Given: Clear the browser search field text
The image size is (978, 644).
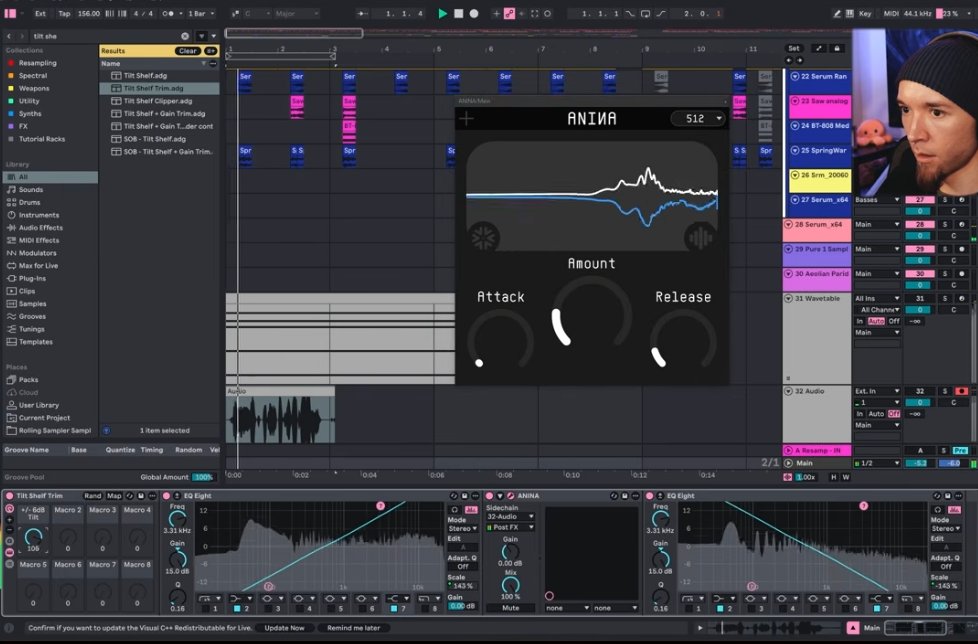Looking at the screenshot, I should [185, 36].
